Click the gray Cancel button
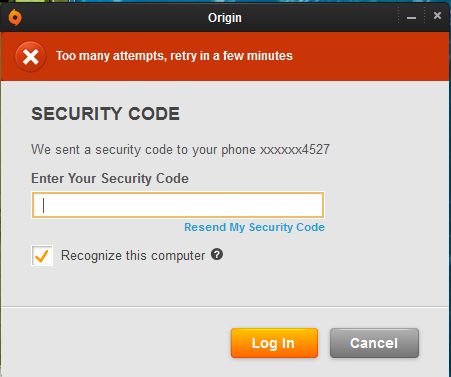The image size is (451, 377). click(374, 343)
